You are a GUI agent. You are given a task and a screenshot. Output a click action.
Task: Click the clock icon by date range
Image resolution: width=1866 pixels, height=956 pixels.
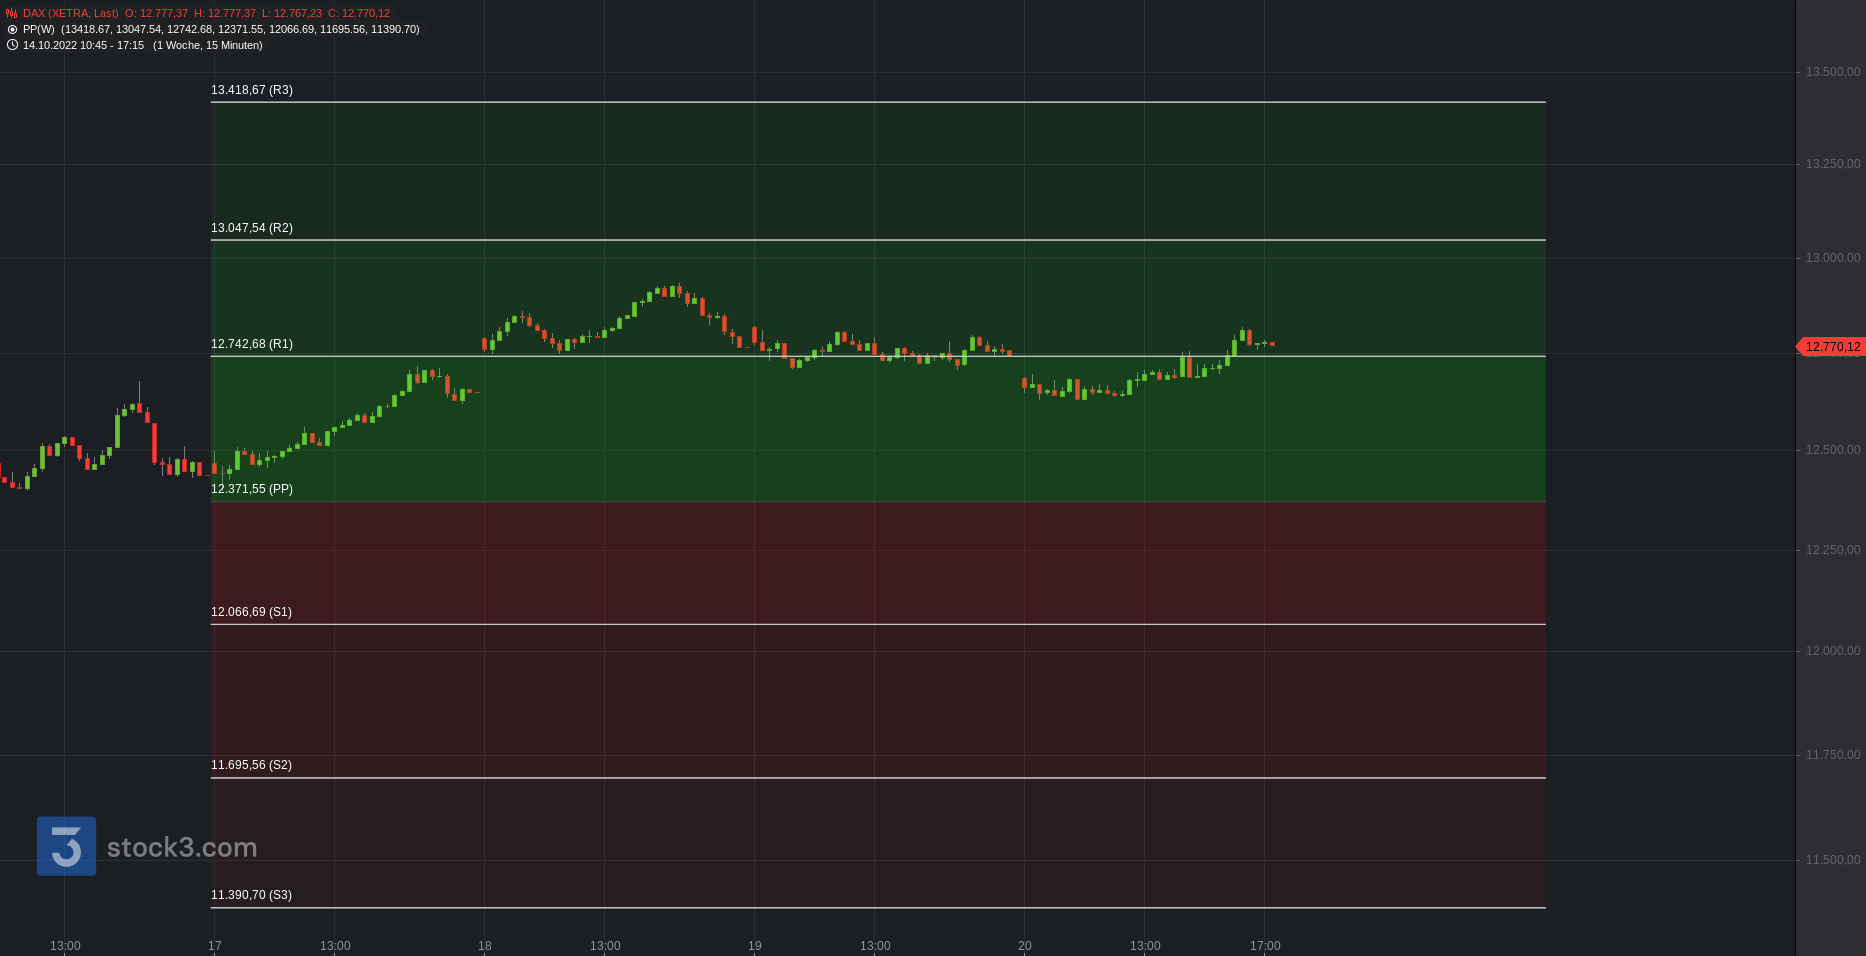[12, 45]
